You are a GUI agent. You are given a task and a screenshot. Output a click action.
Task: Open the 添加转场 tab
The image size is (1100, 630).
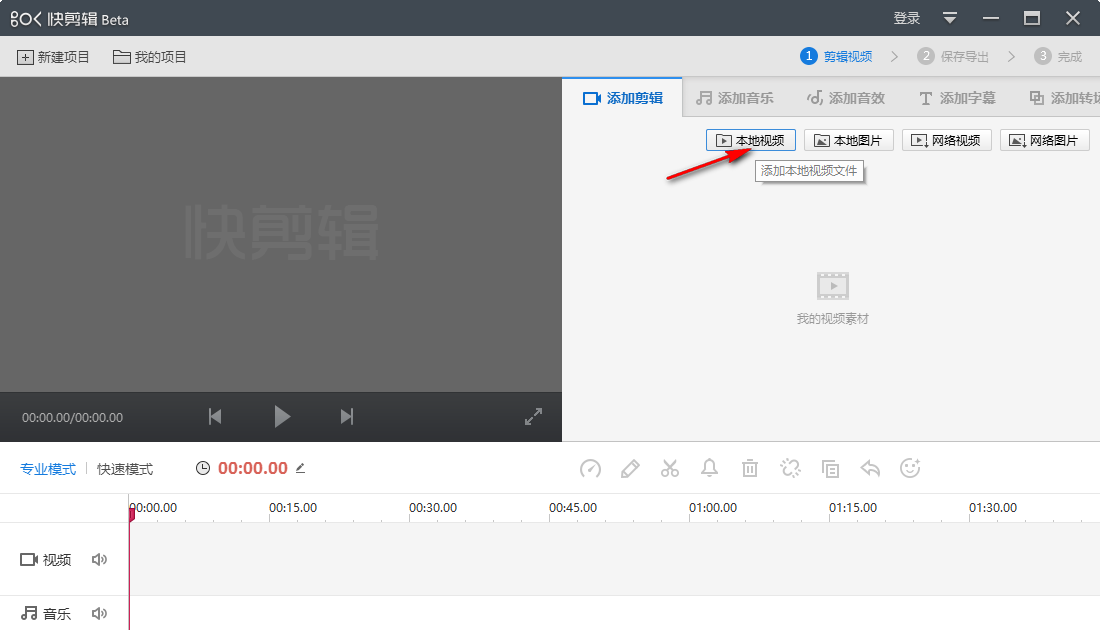tap(1064, 98)
